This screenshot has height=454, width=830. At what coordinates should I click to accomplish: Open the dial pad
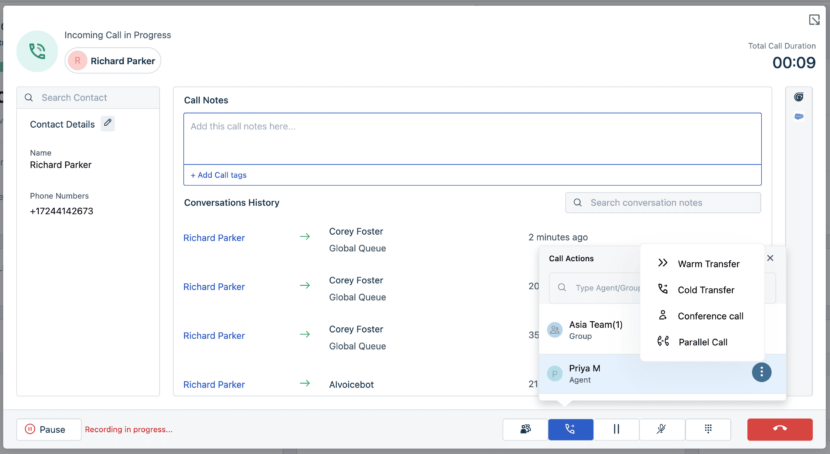(x=708, y=429)
